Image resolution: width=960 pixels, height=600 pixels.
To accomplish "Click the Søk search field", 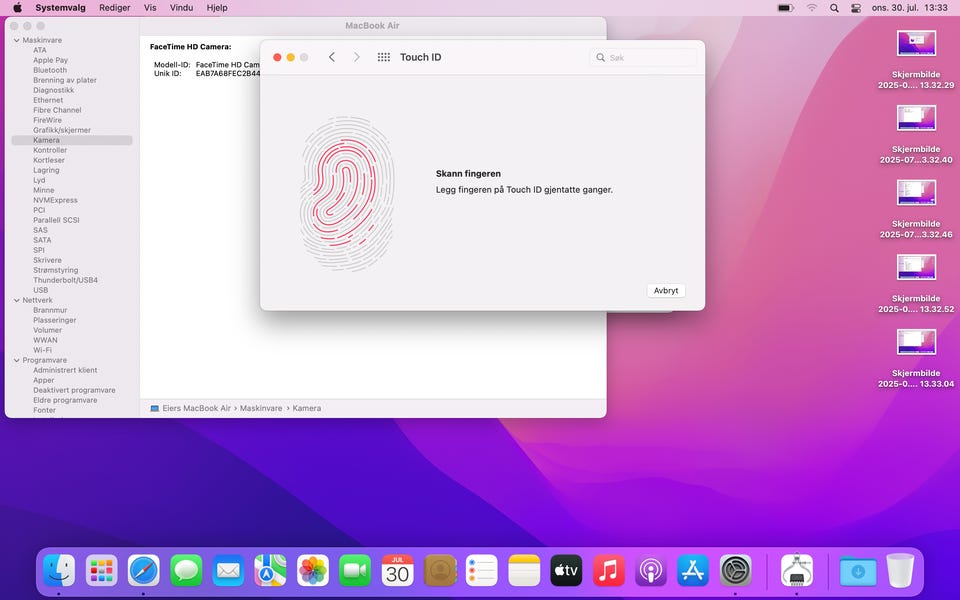I will click(643, 57).
